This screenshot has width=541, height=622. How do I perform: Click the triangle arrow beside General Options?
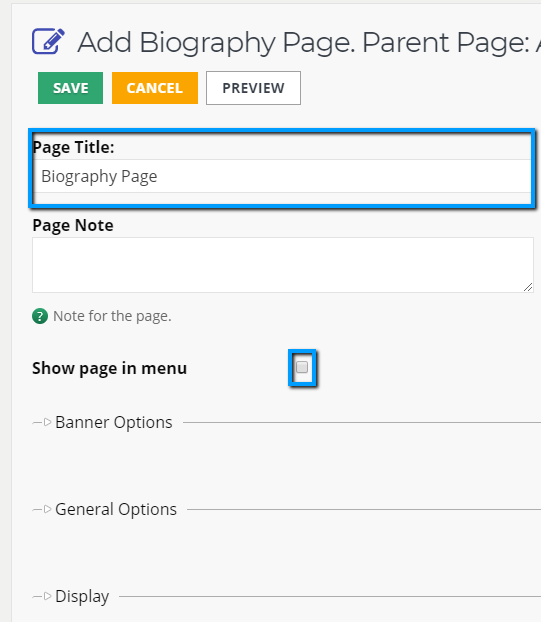(47, 509)
